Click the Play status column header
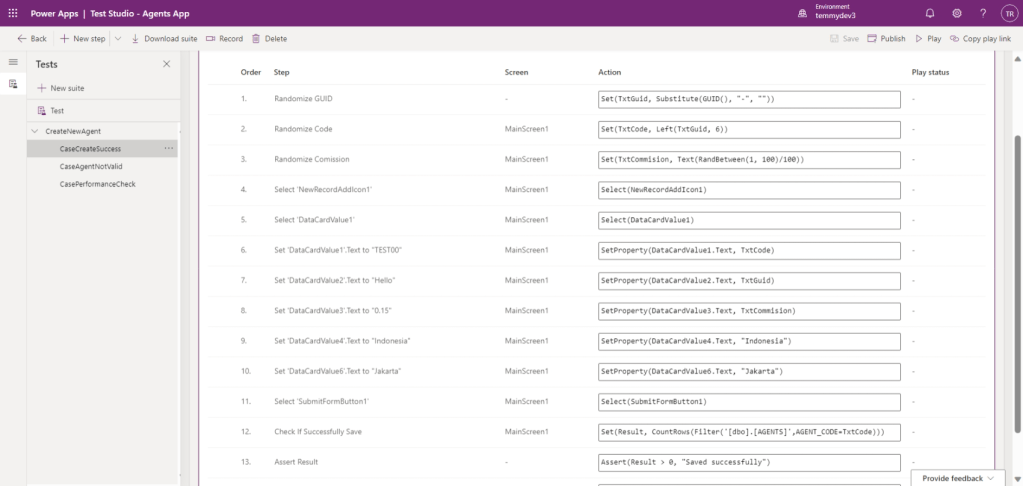 pyautogui.click(x=930, y=72)
